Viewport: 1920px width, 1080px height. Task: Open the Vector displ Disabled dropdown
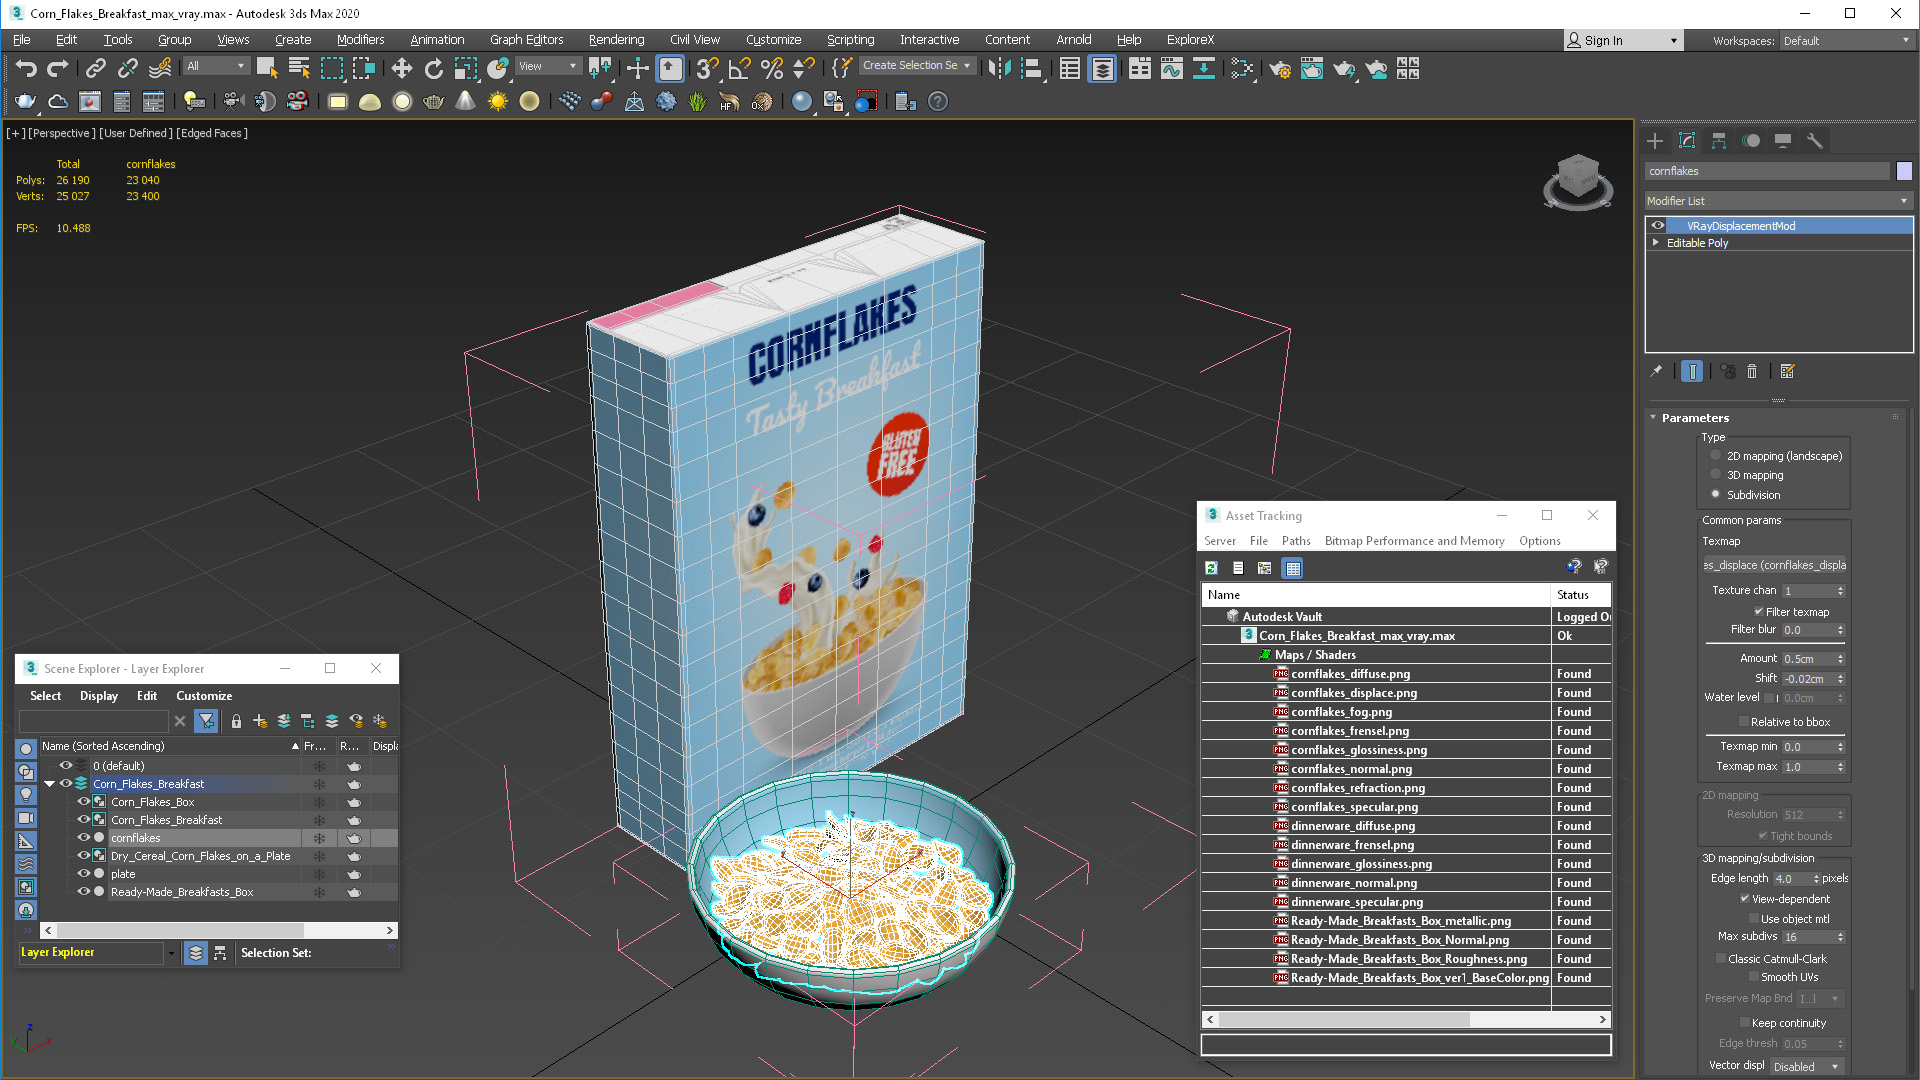coord(1806,1067)
